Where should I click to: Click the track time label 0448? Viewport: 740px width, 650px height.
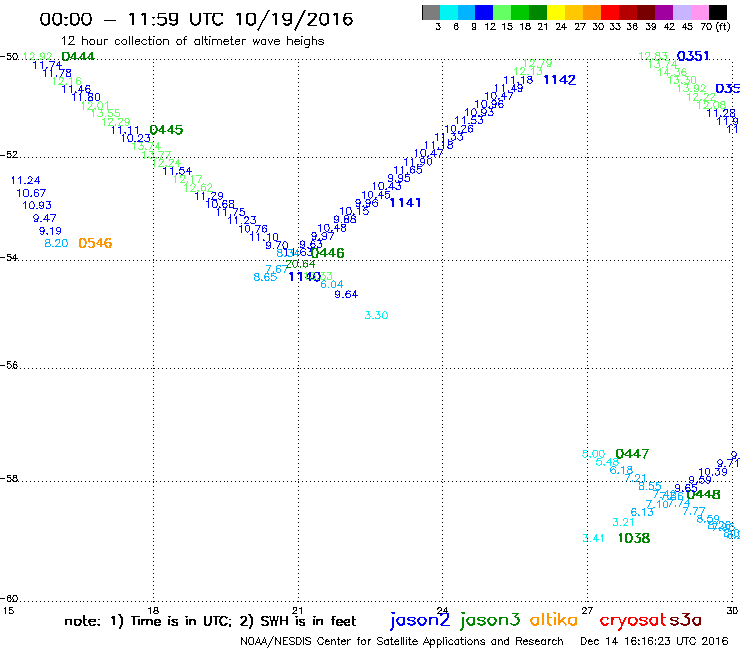pyautogui.click(x=703, y=494)
